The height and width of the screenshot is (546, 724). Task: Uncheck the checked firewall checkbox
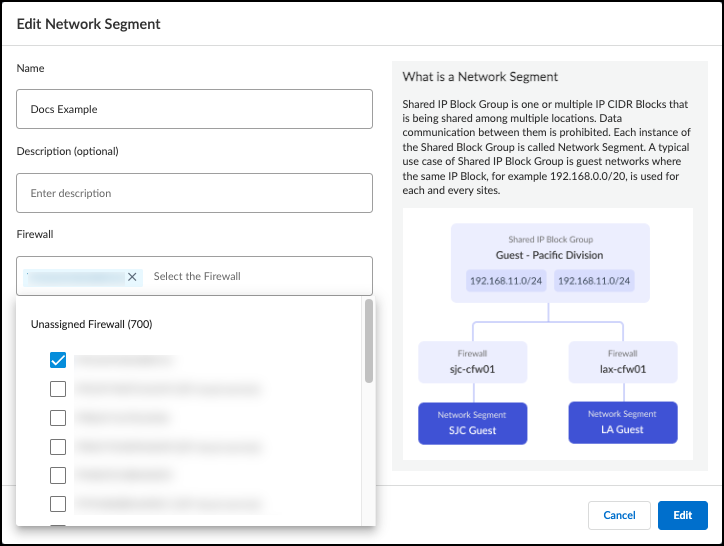[x=58, y=360]
